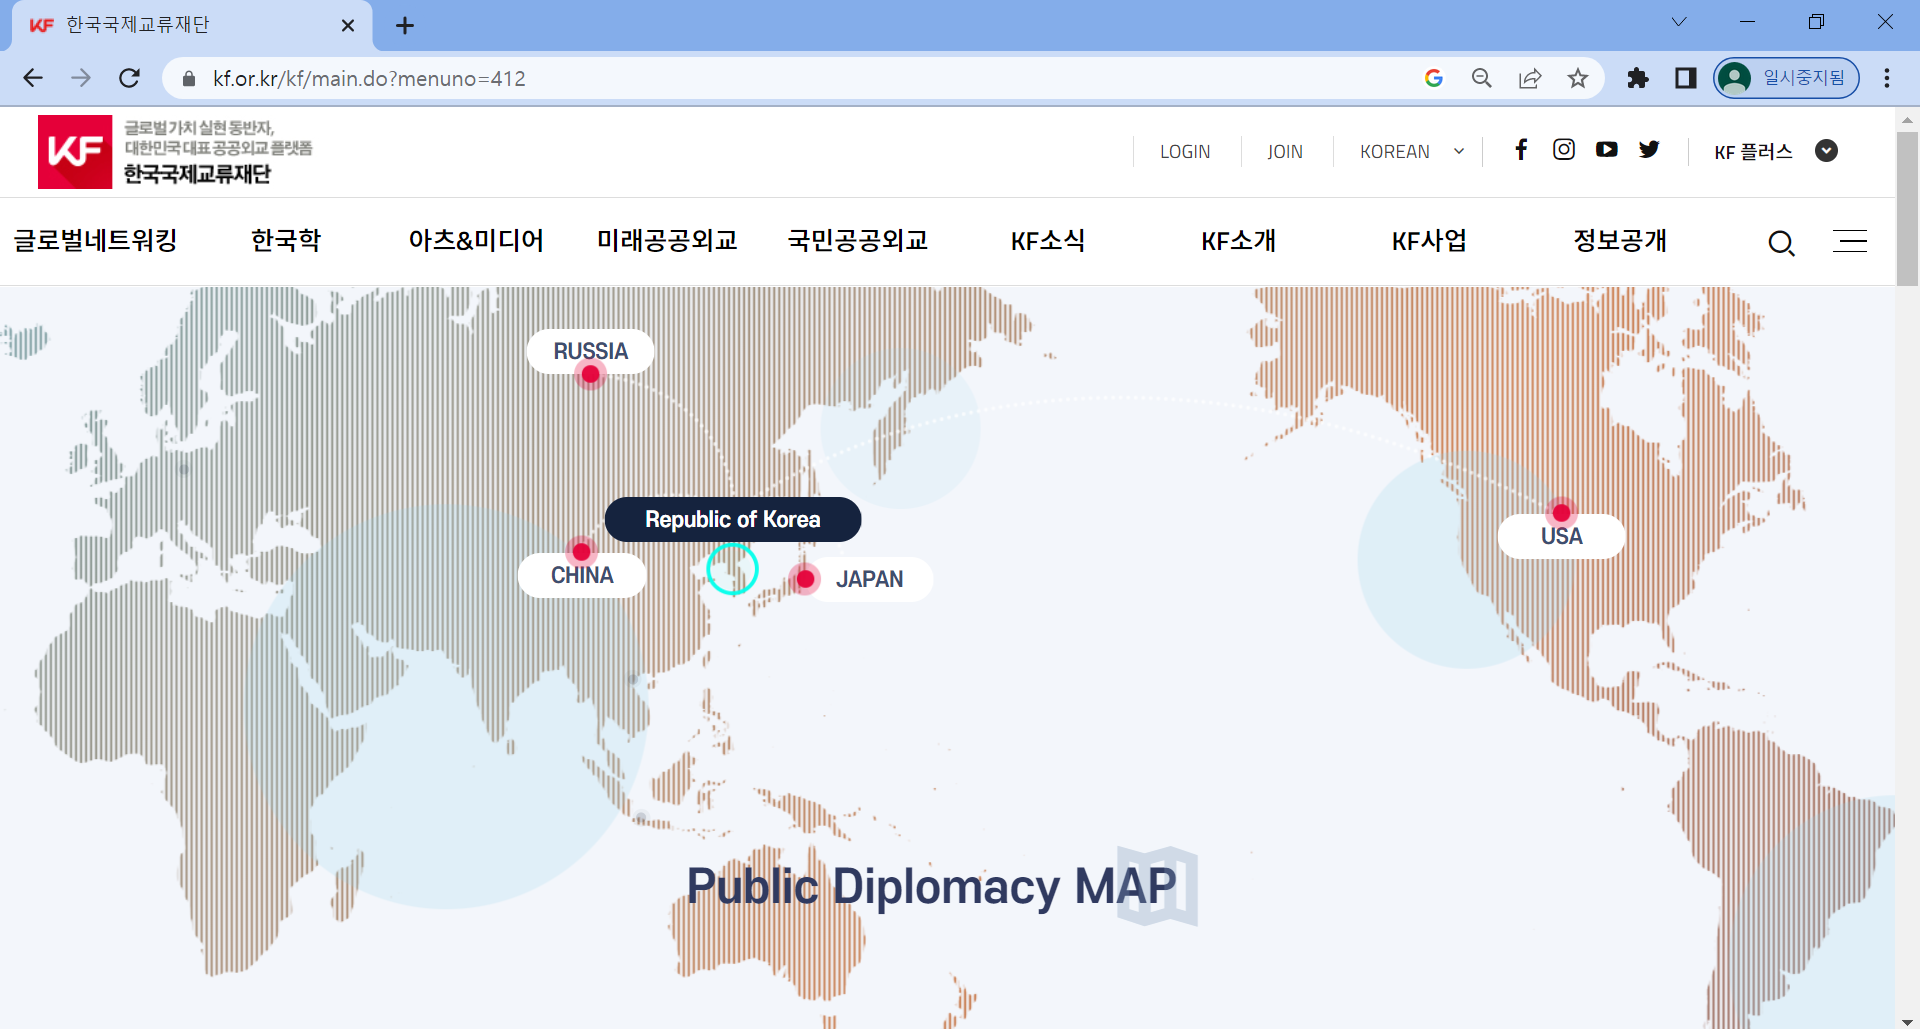The image size is (1920, 1029).
Task: Open the 정보공개 menu
Action: [1620, 241]
